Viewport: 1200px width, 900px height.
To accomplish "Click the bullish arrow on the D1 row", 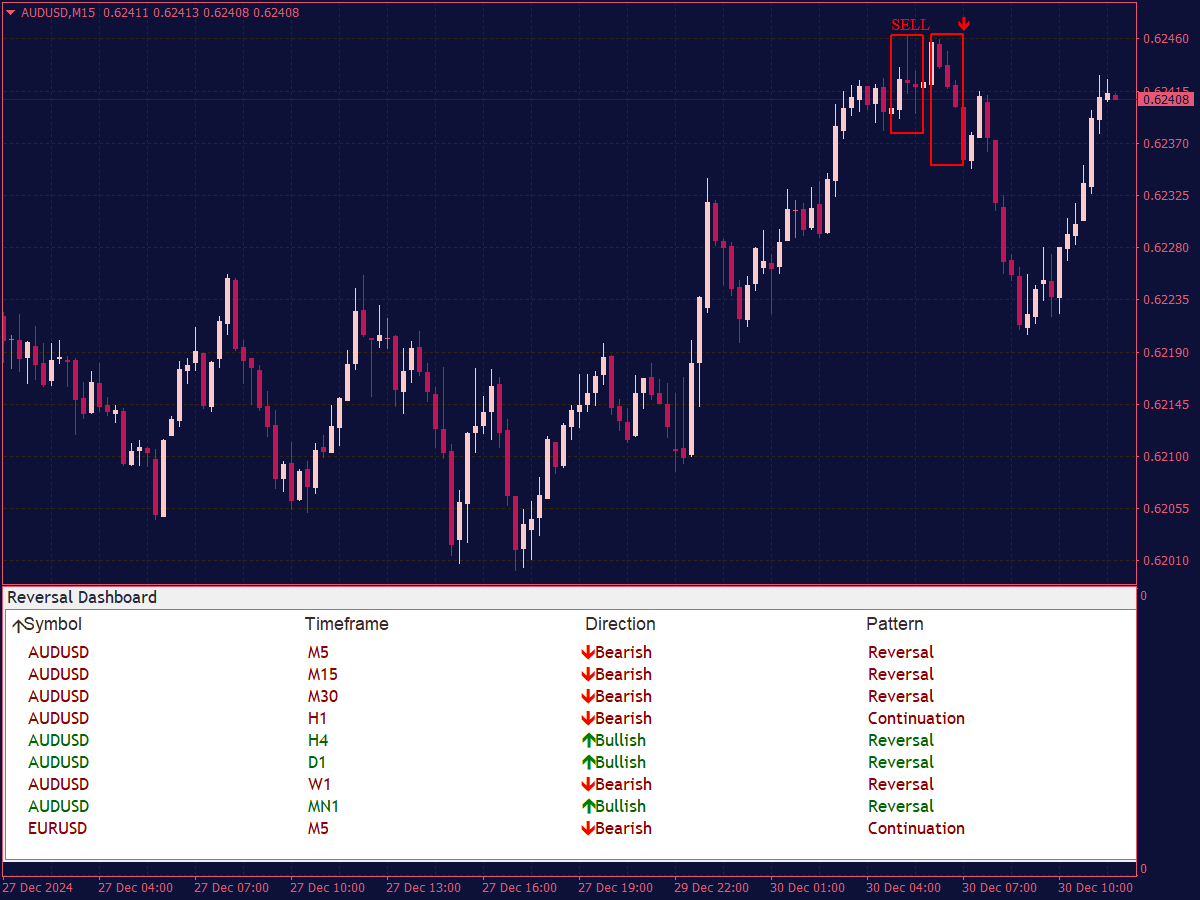I will click(x=588, y=762).
